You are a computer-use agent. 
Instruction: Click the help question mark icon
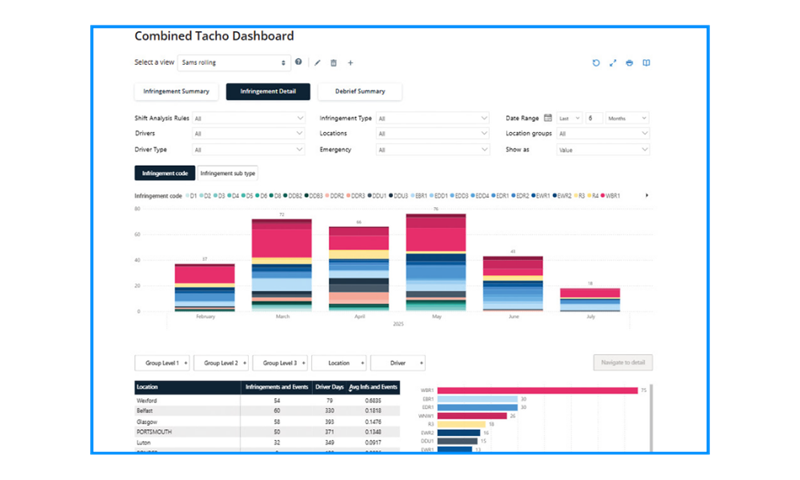coord(298,62)
